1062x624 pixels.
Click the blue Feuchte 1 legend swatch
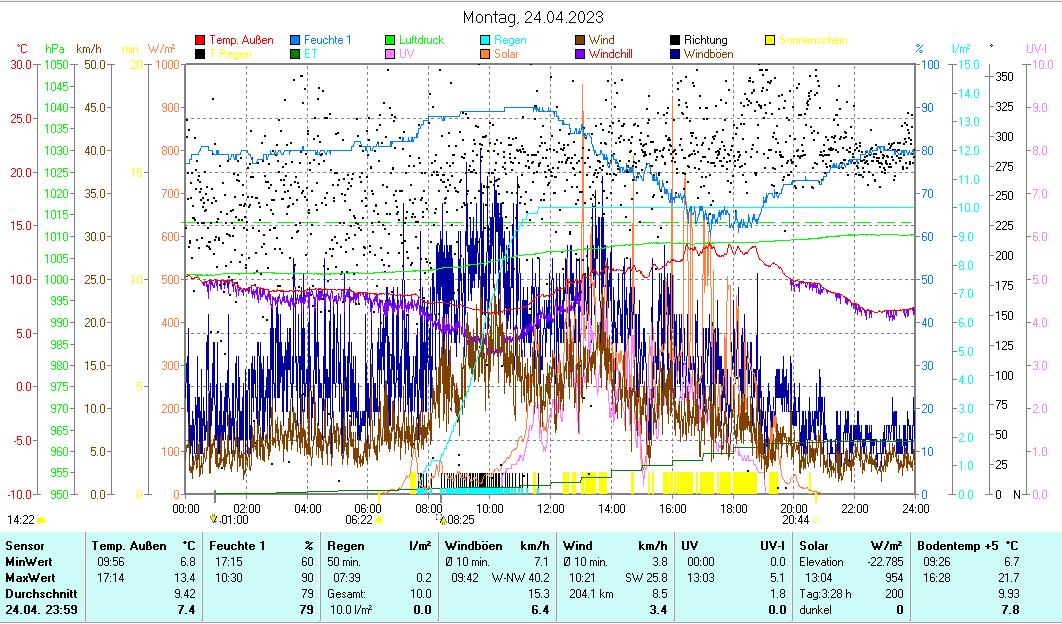click(295, 40)
